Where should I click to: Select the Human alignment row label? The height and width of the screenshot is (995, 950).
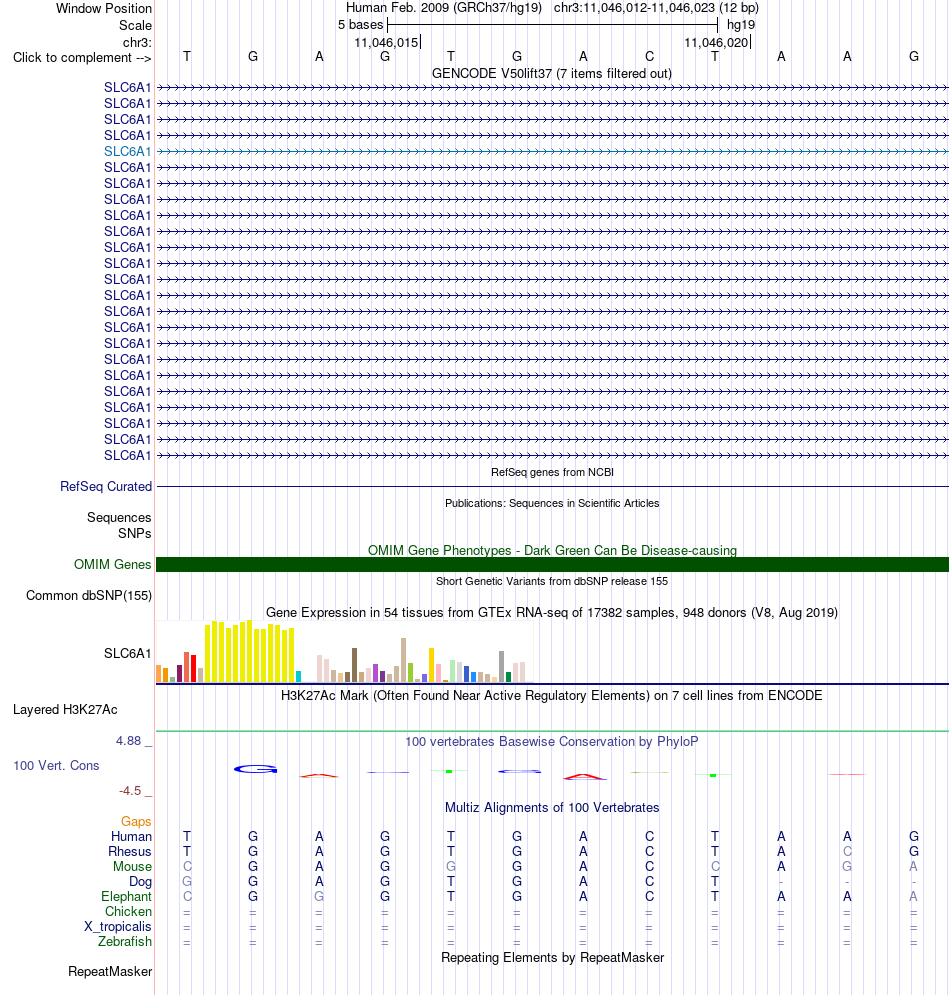(x=131, y=837)
